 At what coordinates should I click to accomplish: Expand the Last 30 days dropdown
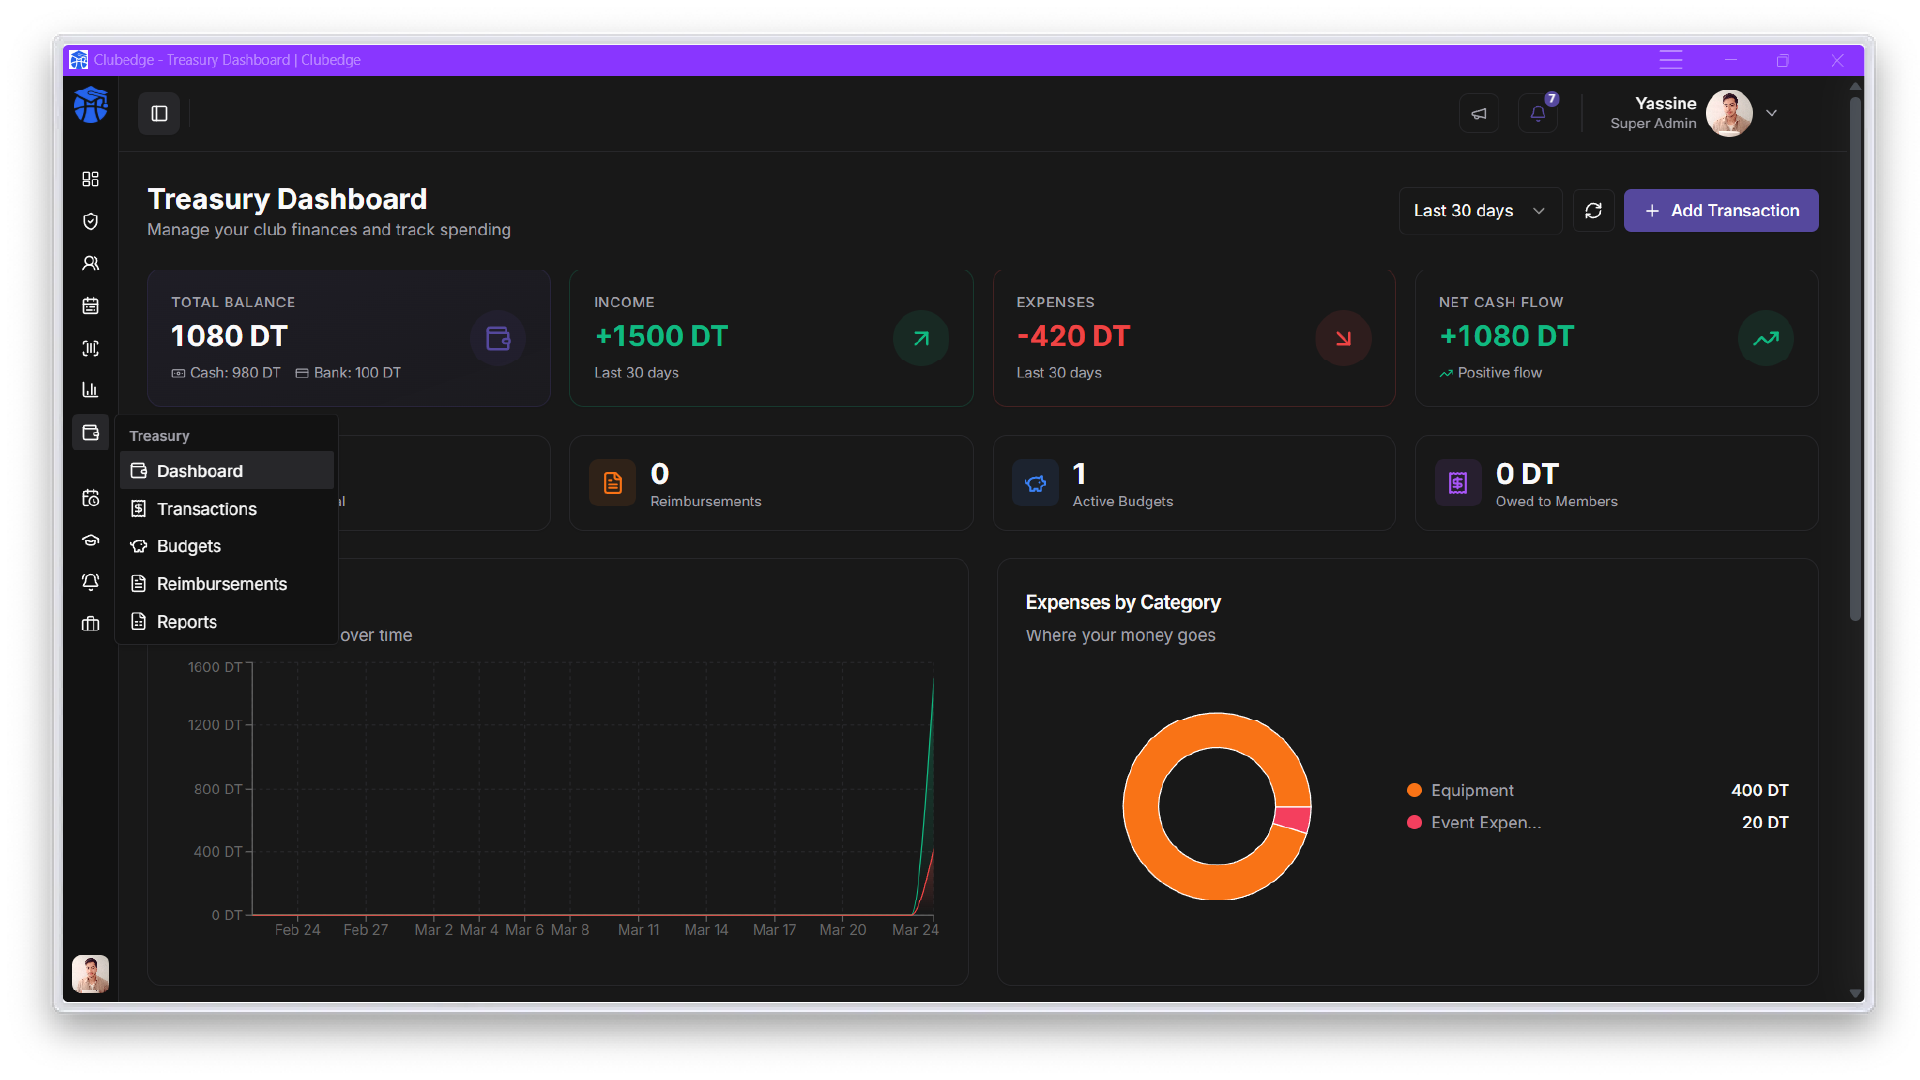(x=1479, y=211)
